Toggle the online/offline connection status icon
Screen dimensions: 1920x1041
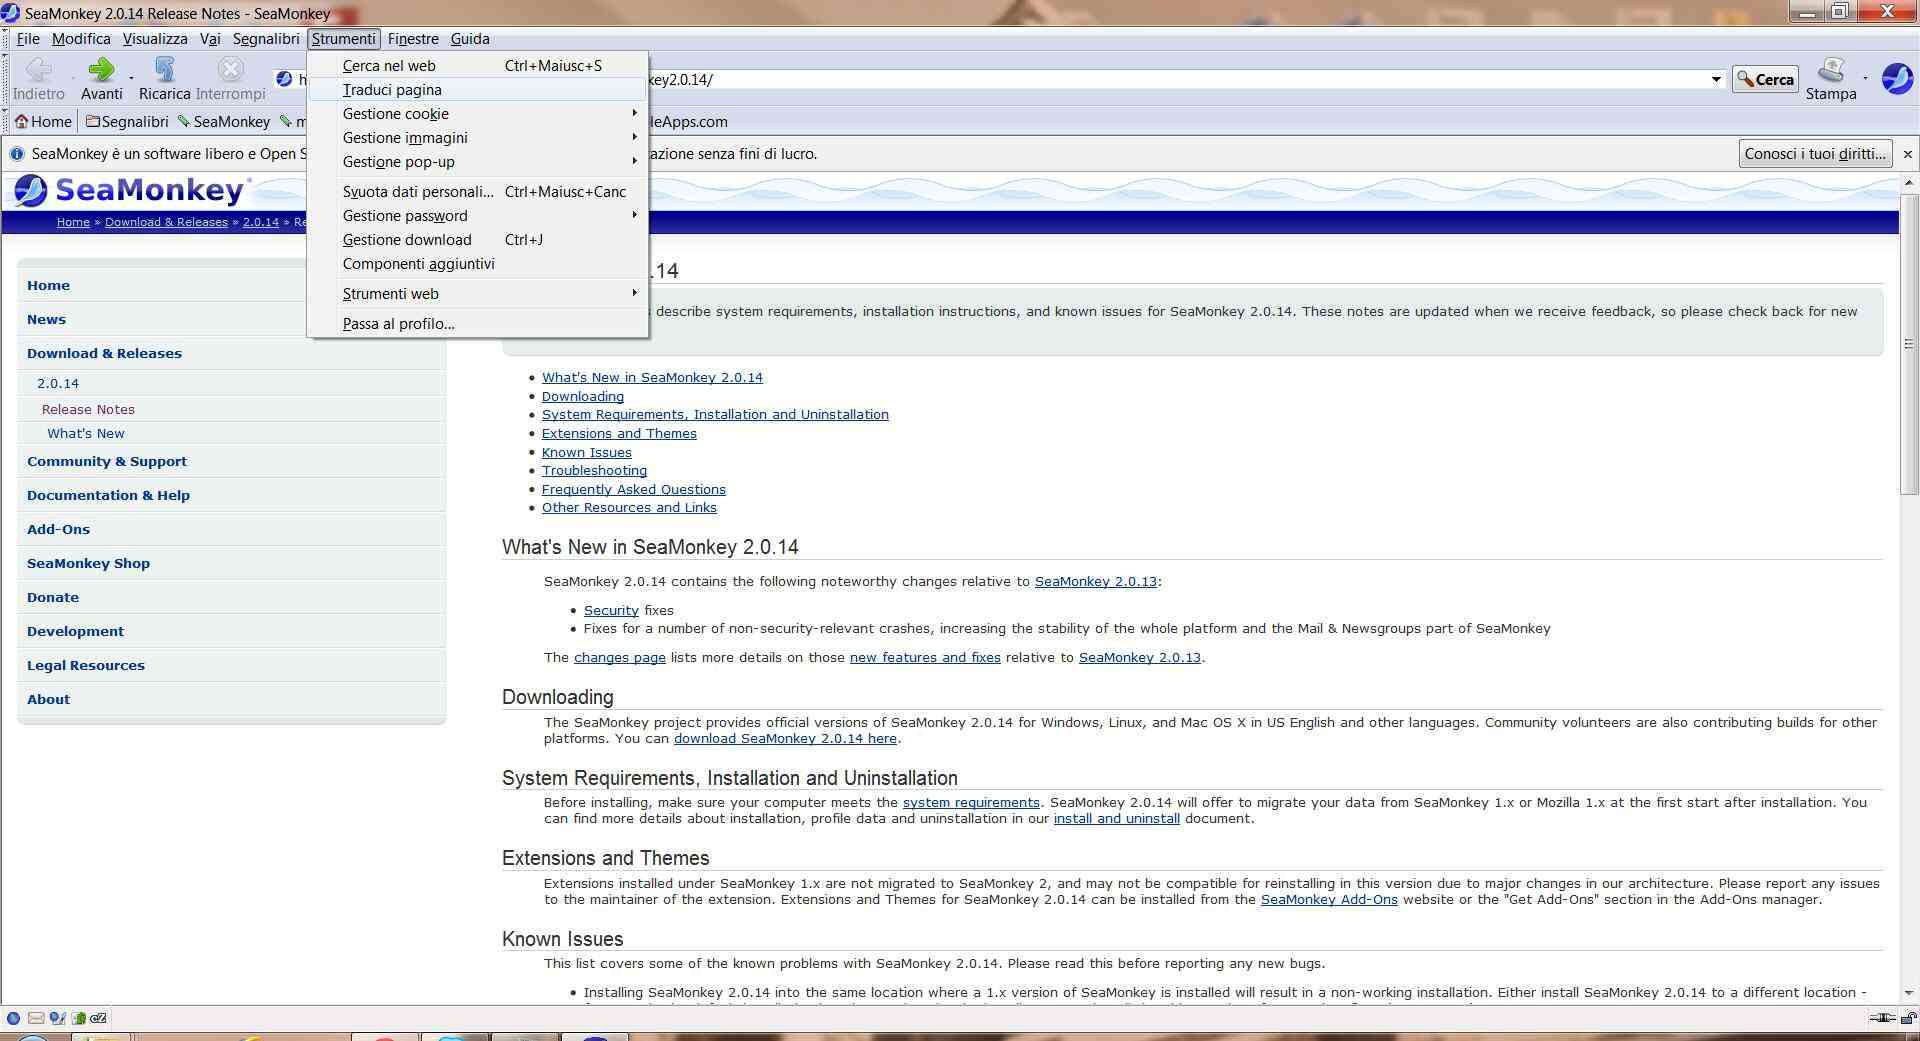click(x=1882, y=1019)
